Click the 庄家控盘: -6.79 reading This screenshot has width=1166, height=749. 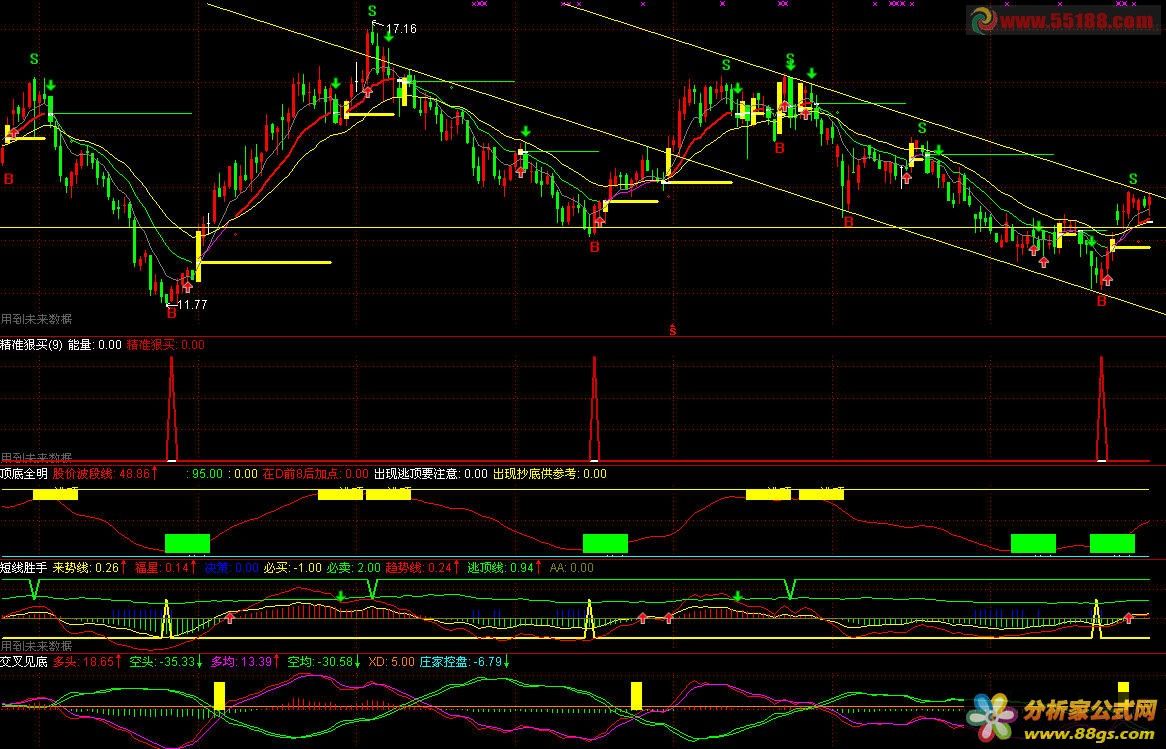click(x=465, y=661)
